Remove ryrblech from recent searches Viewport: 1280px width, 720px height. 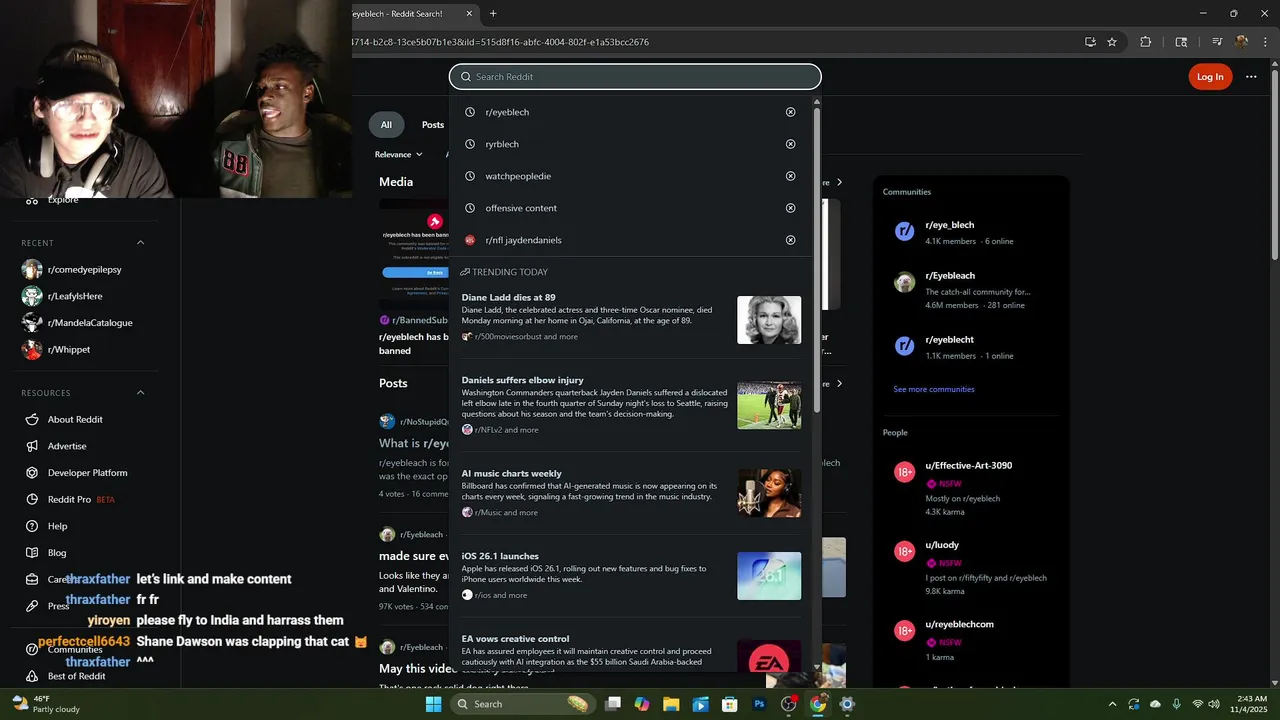(x=790, y=144)
